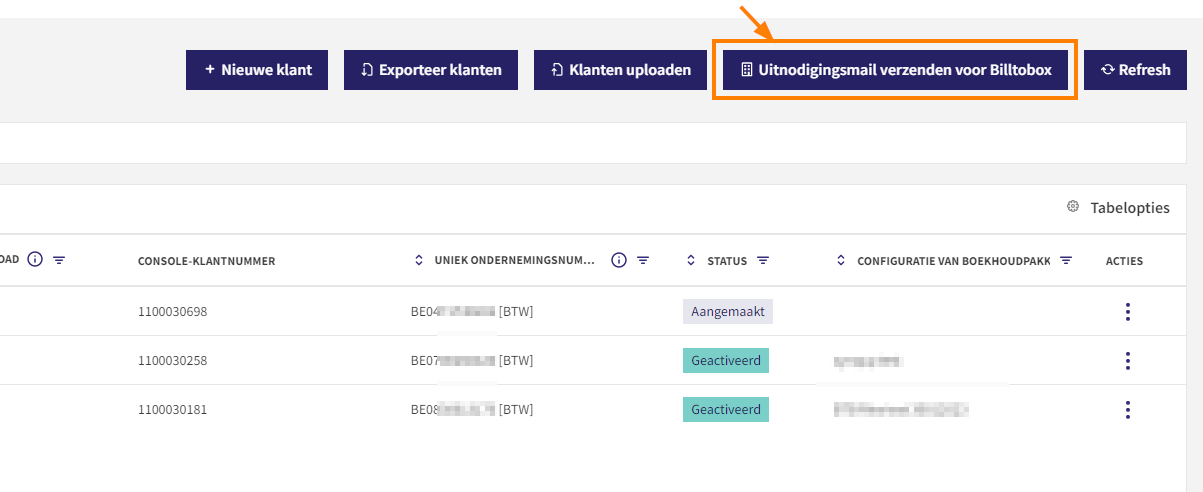Sort by Uniek ondernemingsnummer column

[x=419, y=261]
